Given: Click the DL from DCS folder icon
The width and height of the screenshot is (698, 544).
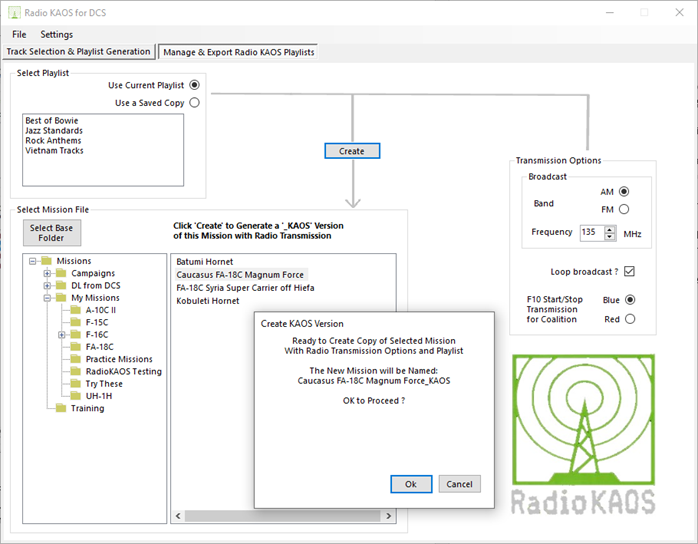Looking at the screenshot, I should click(61, 285).
